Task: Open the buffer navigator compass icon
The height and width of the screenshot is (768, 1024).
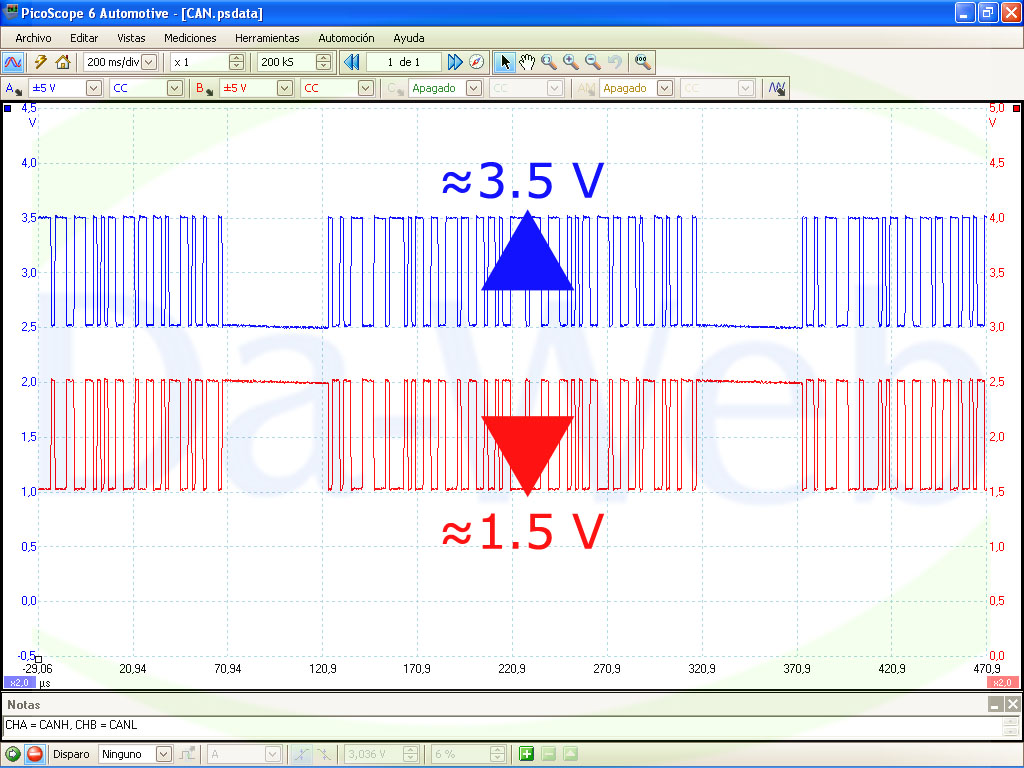Action: tap(477, 62)
